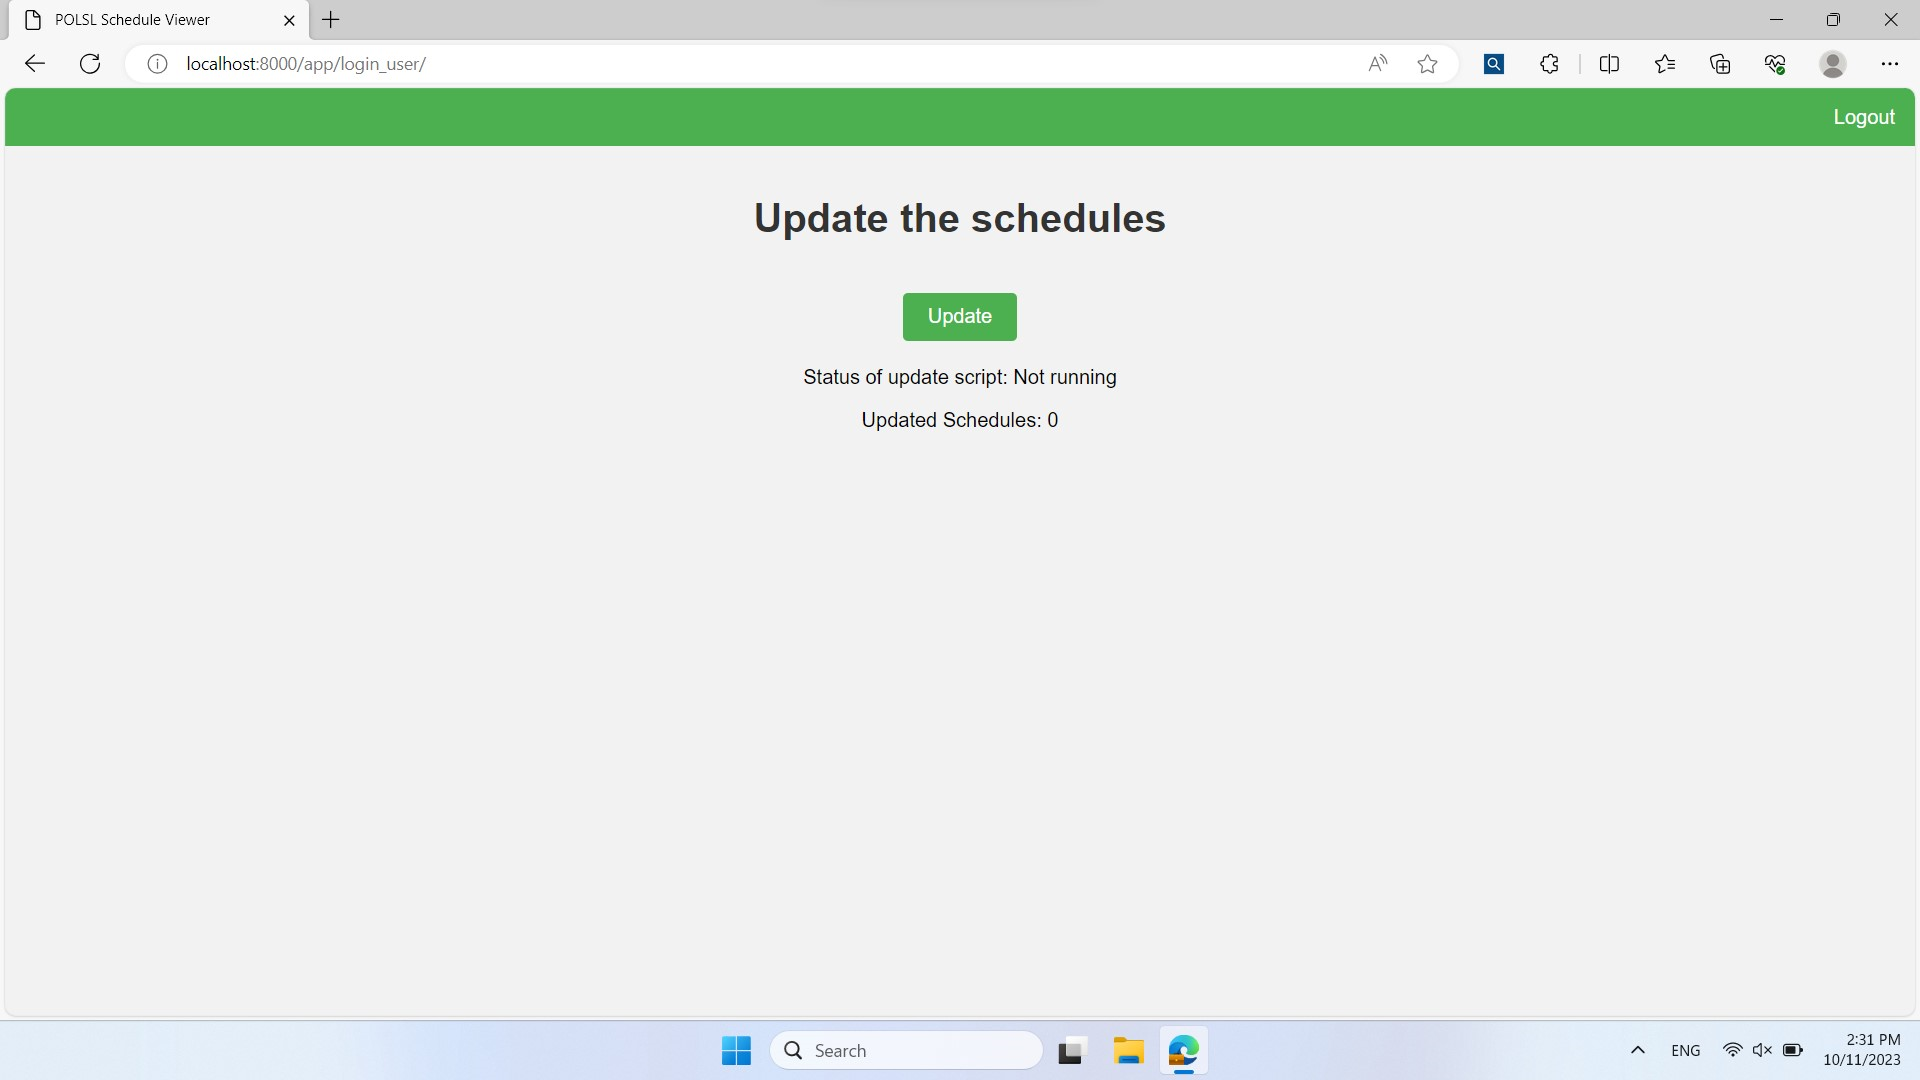This screenshot has height=1080, width=1920.
Task: Open the site information panel
Action: [x=156, y=63]
